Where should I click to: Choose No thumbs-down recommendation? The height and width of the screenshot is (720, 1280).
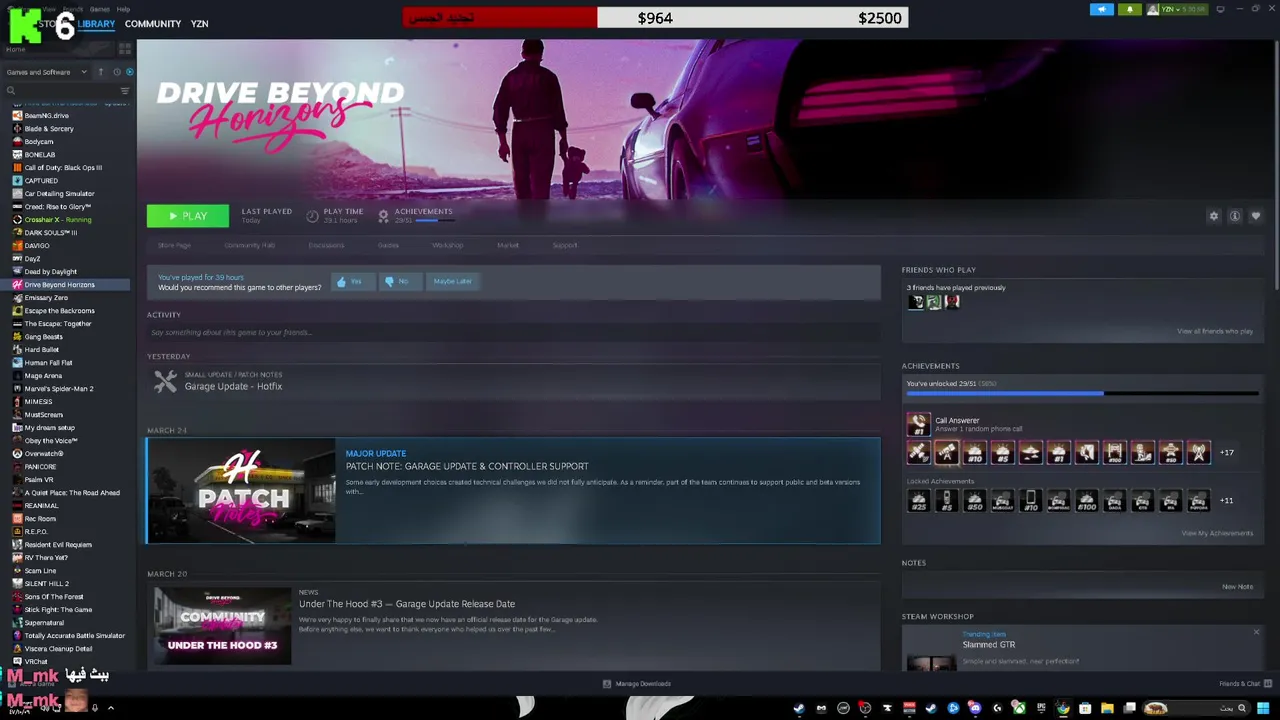click(399, 282)
